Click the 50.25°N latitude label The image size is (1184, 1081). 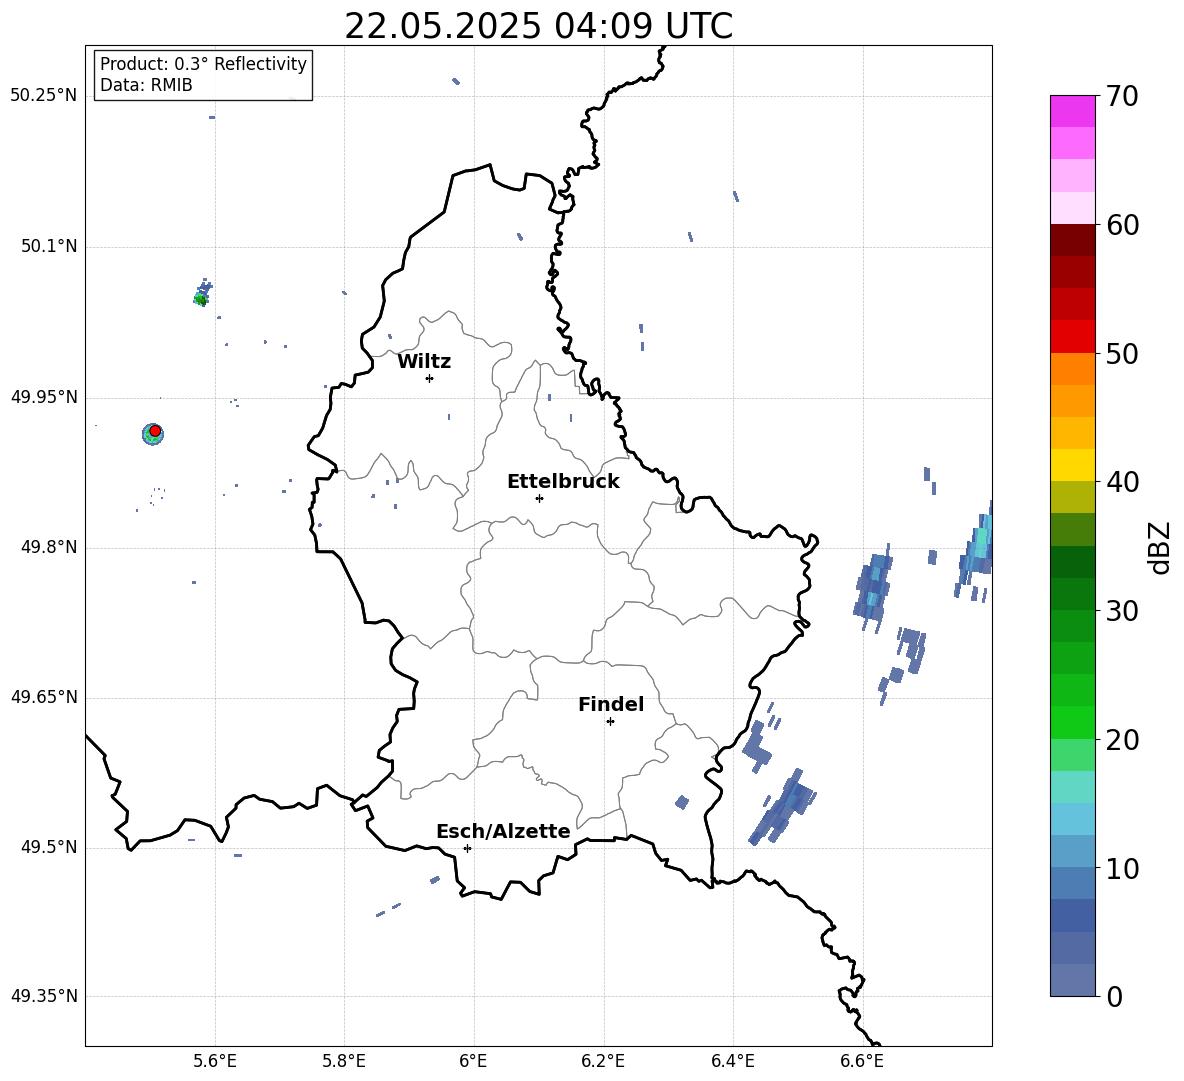tap(44, 96)
